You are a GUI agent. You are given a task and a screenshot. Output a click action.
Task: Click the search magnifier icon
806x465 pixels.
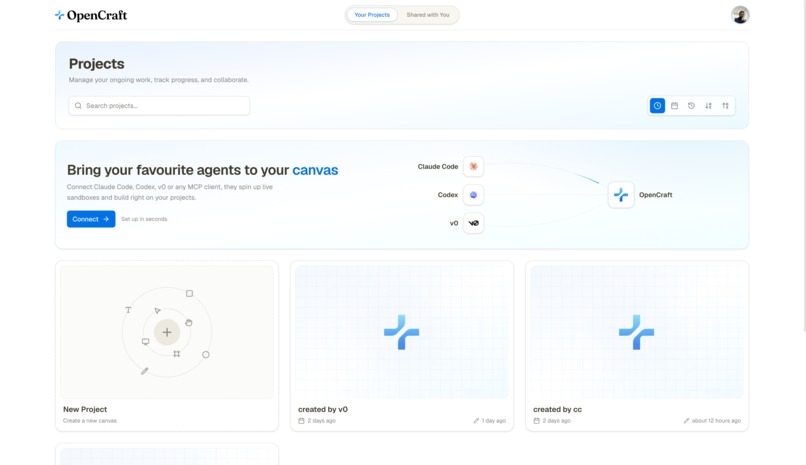(x=78, y=106)
